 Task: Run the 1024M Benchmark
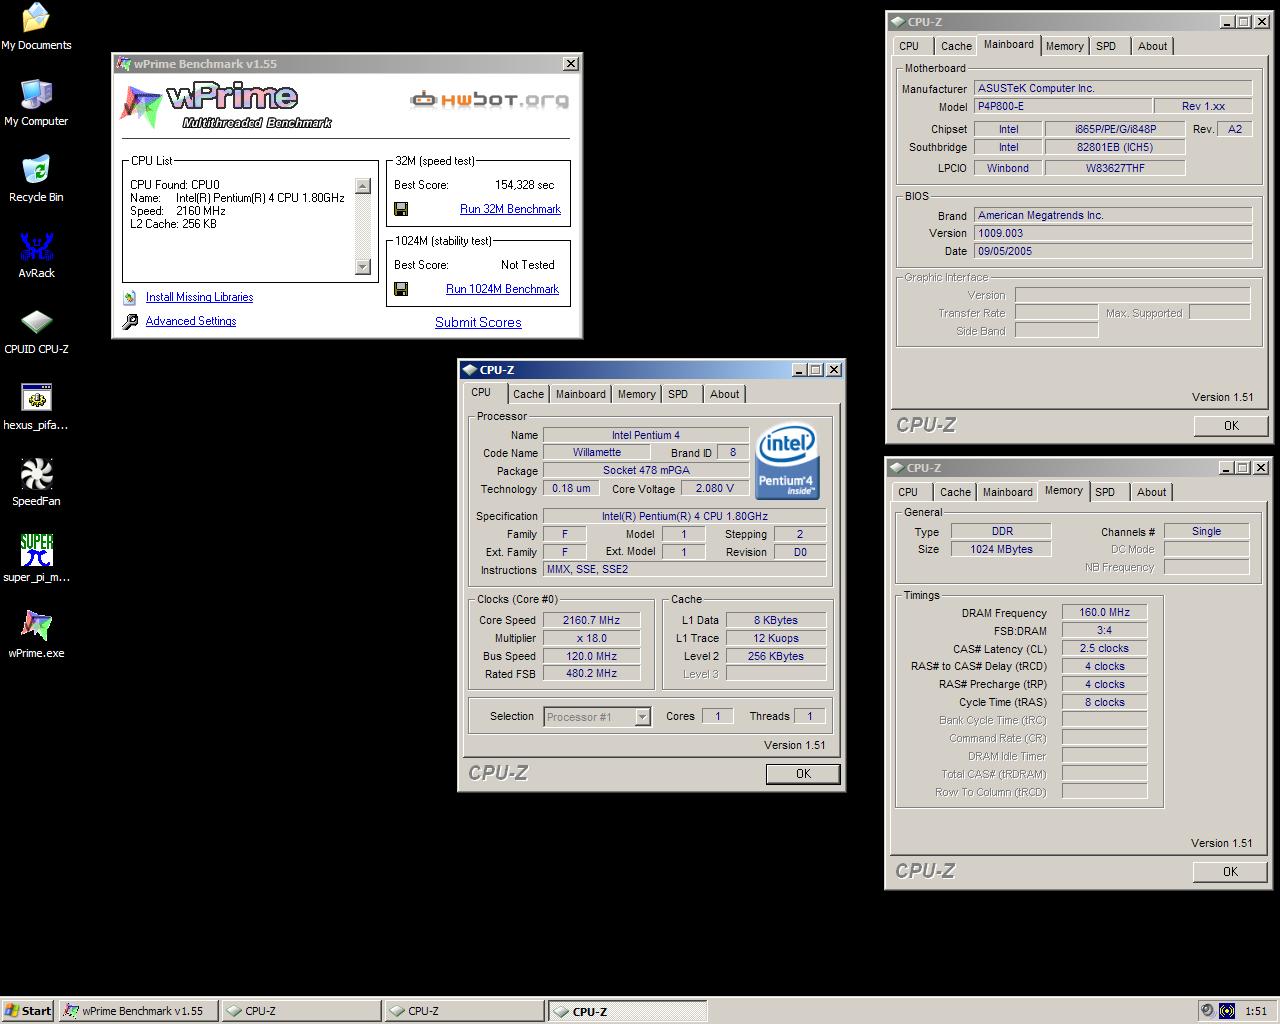pos(502,289)
